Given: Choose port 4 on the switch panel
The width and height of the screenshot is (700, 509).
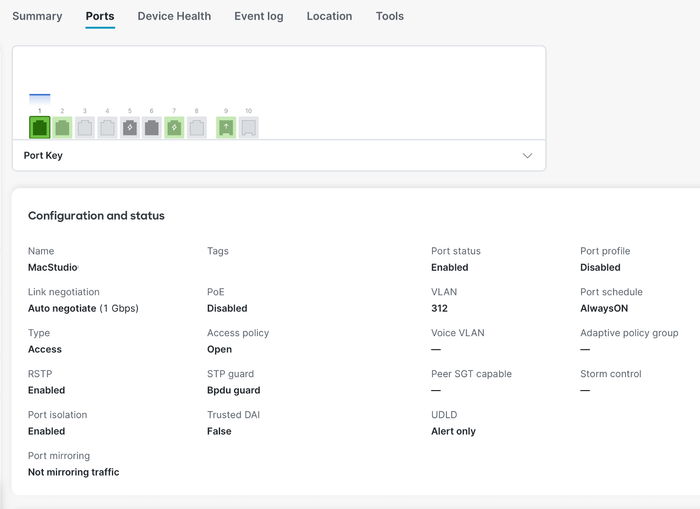Looking at the screenshot, I should point(107,127).
